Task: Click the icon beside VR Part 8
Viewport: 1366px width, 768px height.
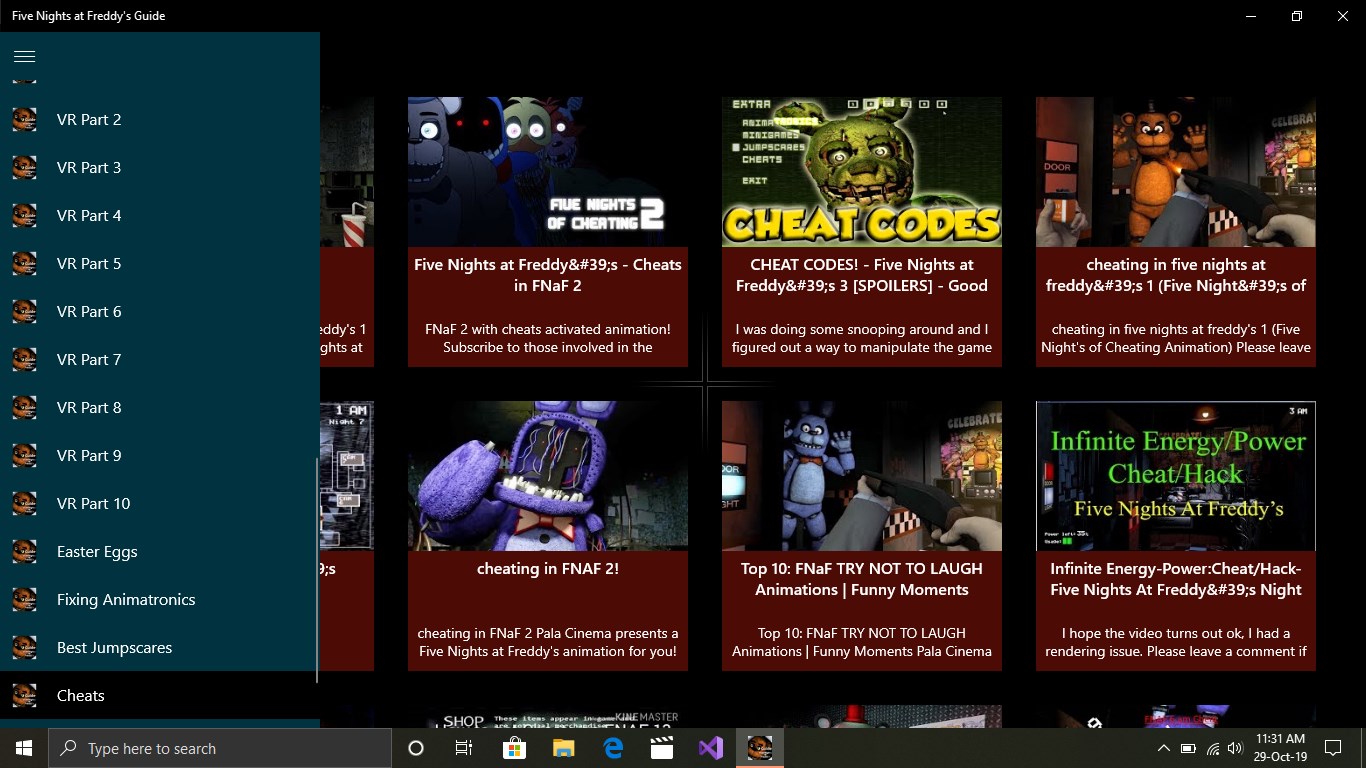Action: coord(25,408)
